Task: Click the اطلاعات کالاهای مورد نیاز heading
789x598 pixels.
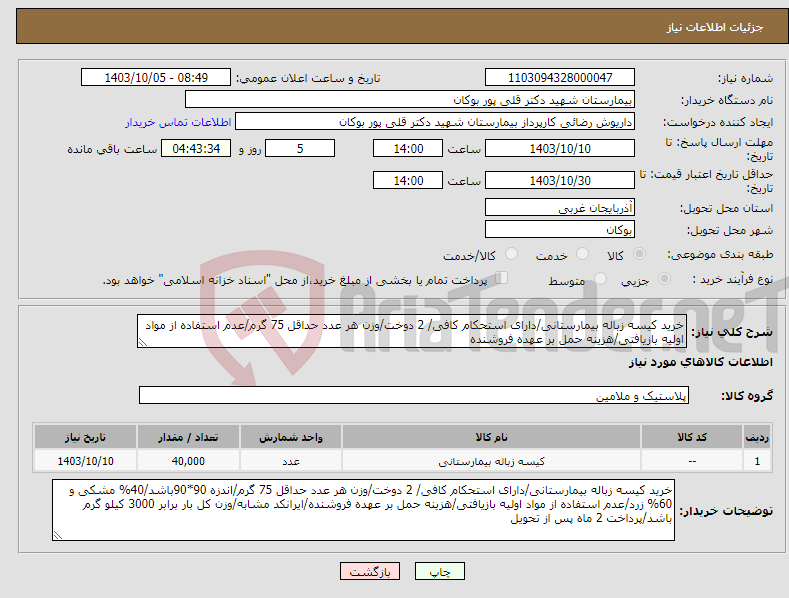Action: (x=700, y=362)
